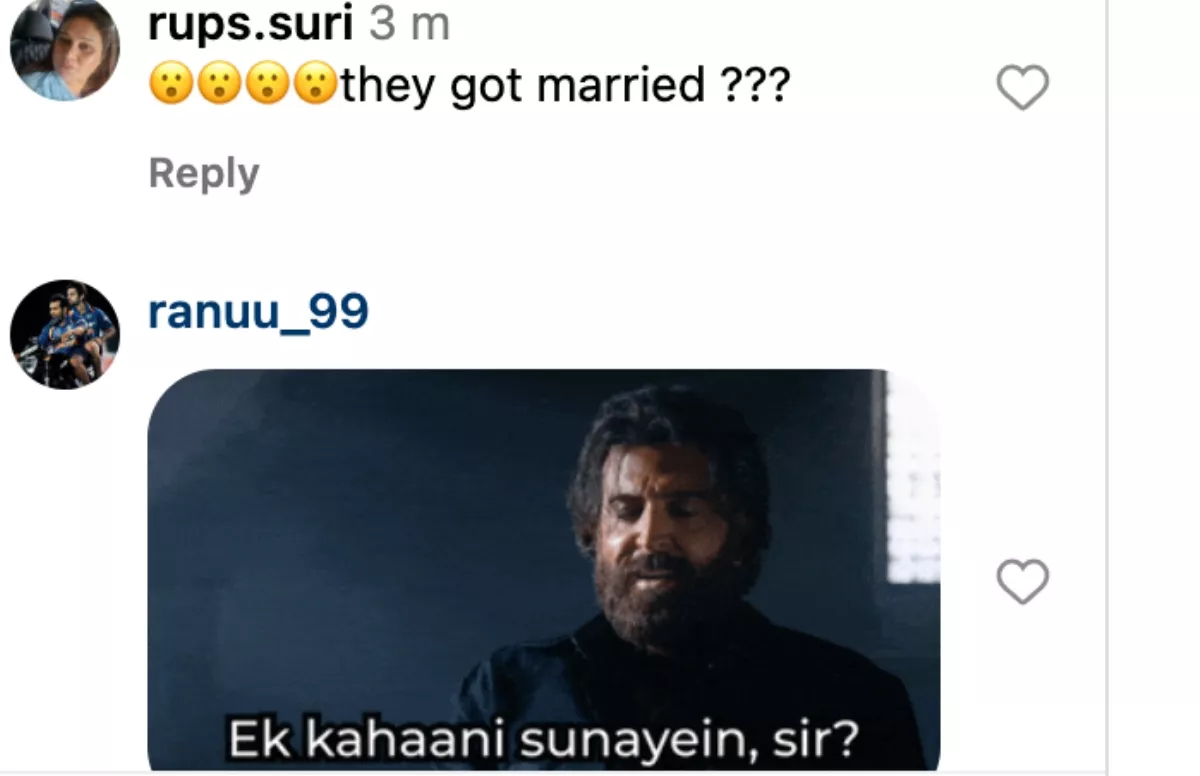Open rups.suri's profile picture
This screenshot has height=776, width=1200.
pos(65,48)
